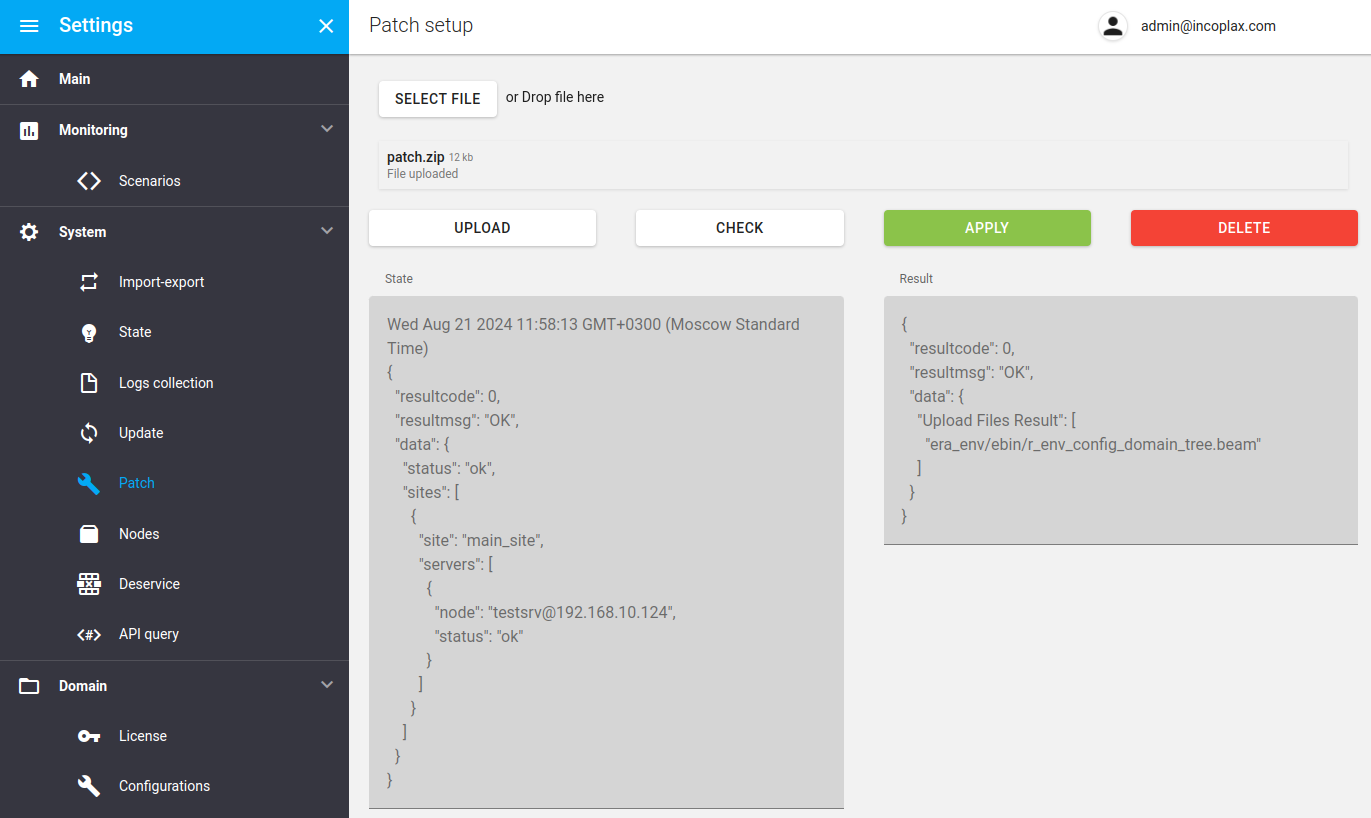Click the Result output text area

pyautogui.click(x=1121, y=420)
